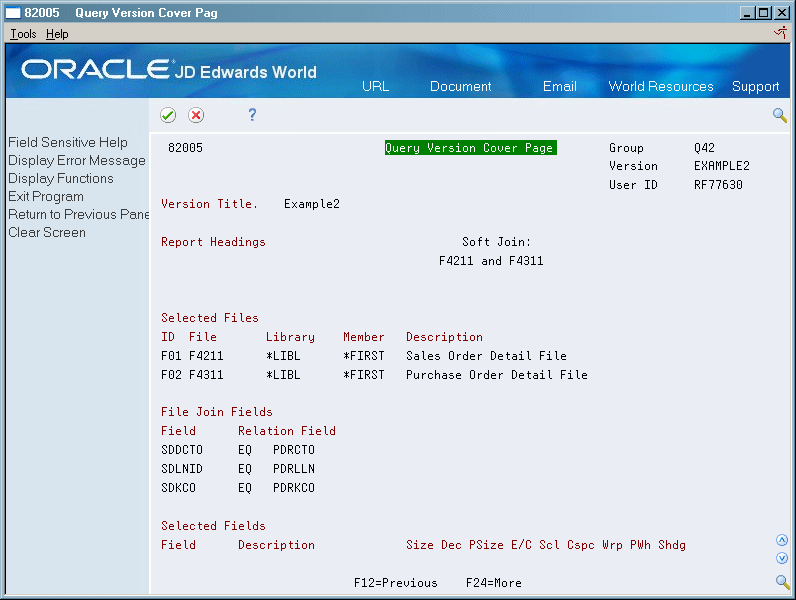Click Display Functions link
This screenshot has width=796, height=600.
pyautogui.click(x=61, y=178)
